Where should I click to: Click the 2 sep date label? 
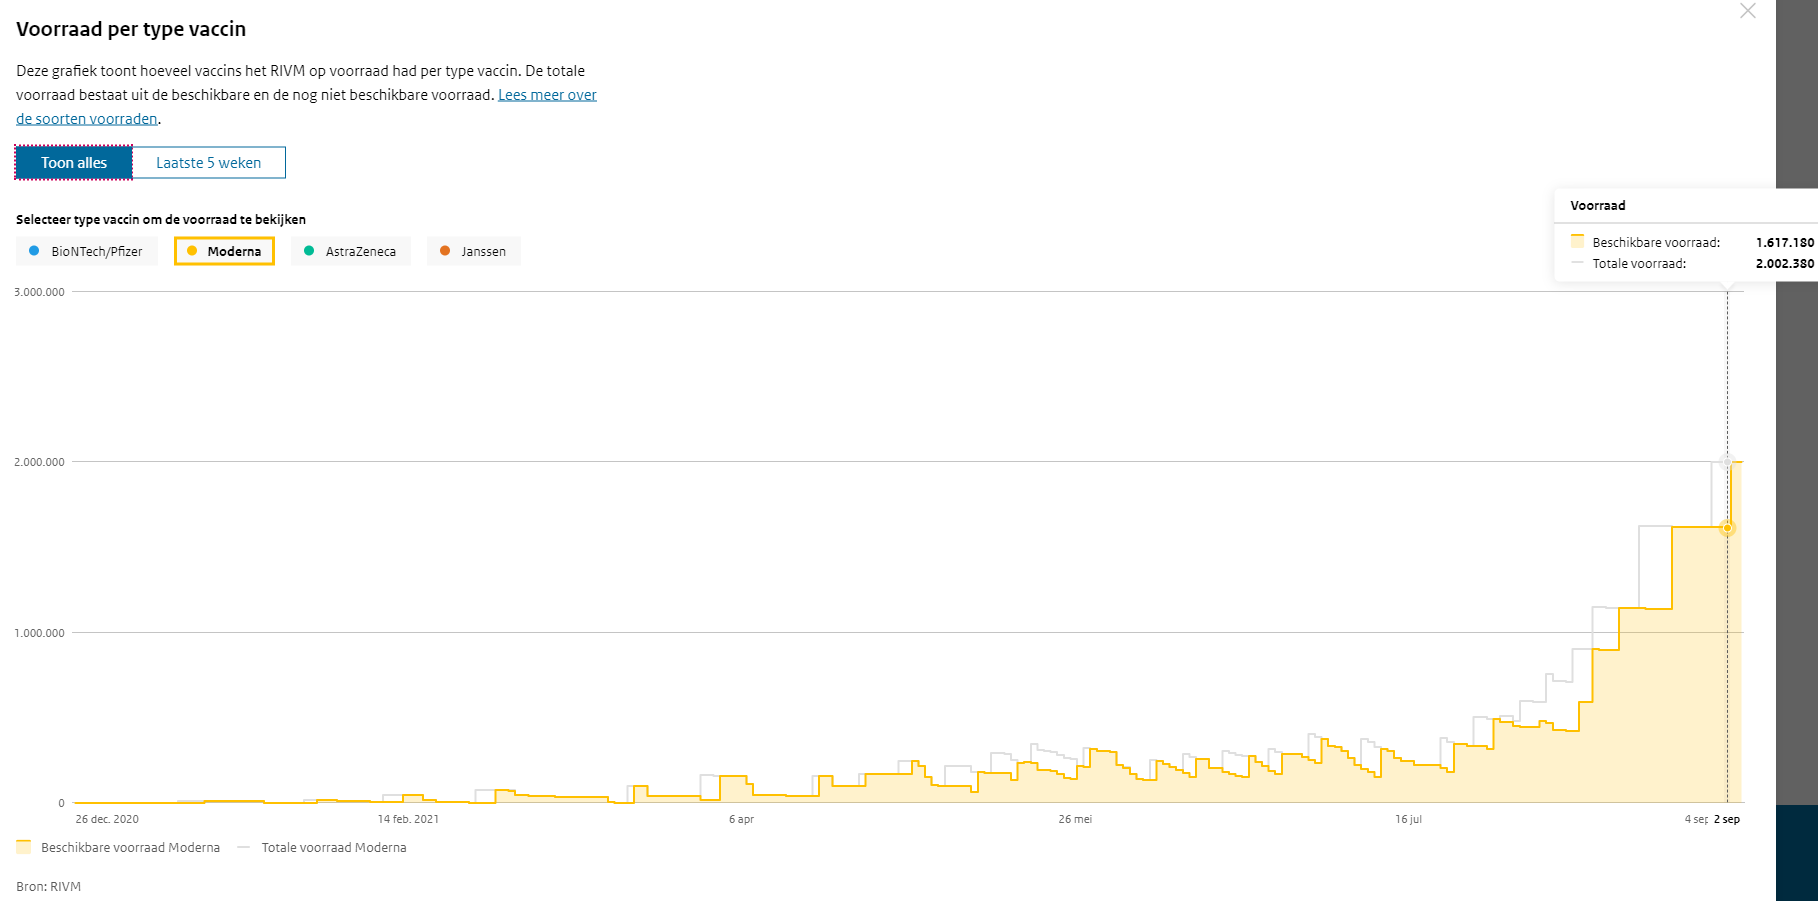[x=1727, y=819]
